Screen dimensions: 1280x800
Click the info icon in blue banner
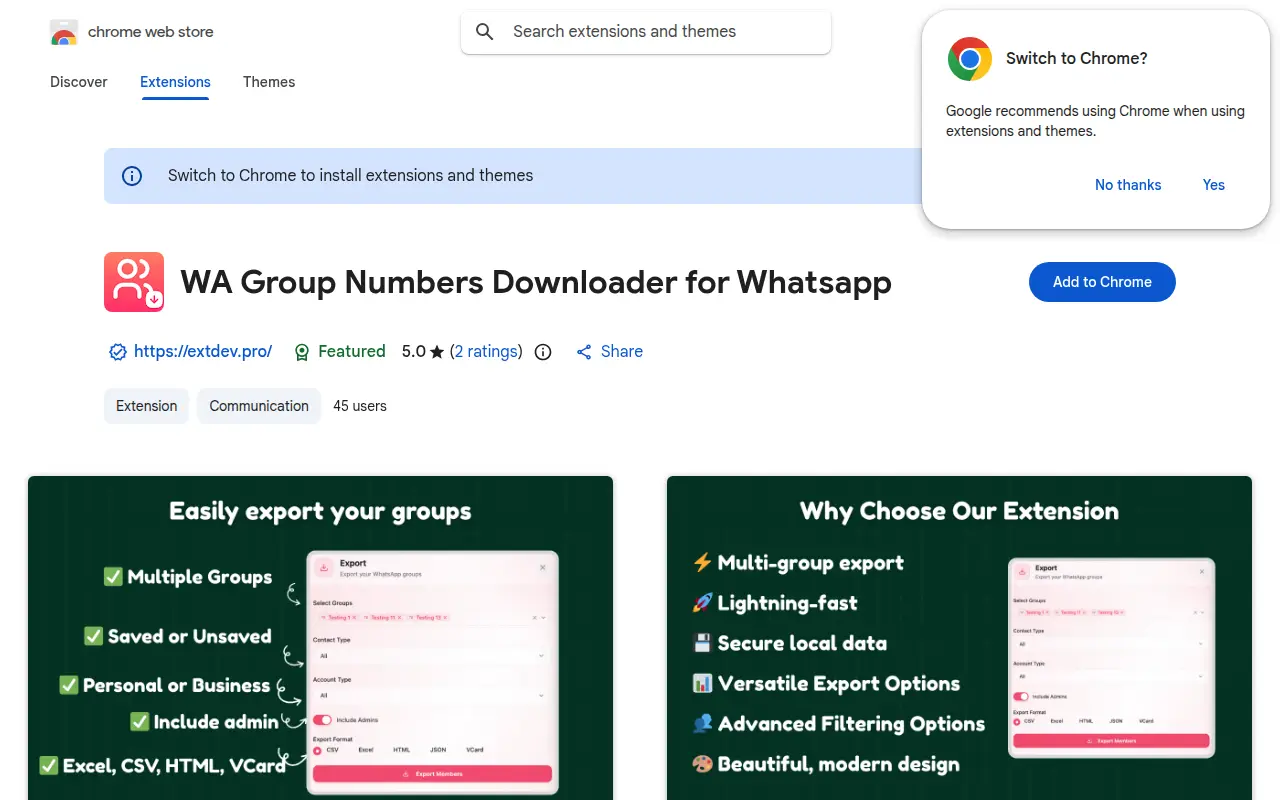(x=132, y=176)
